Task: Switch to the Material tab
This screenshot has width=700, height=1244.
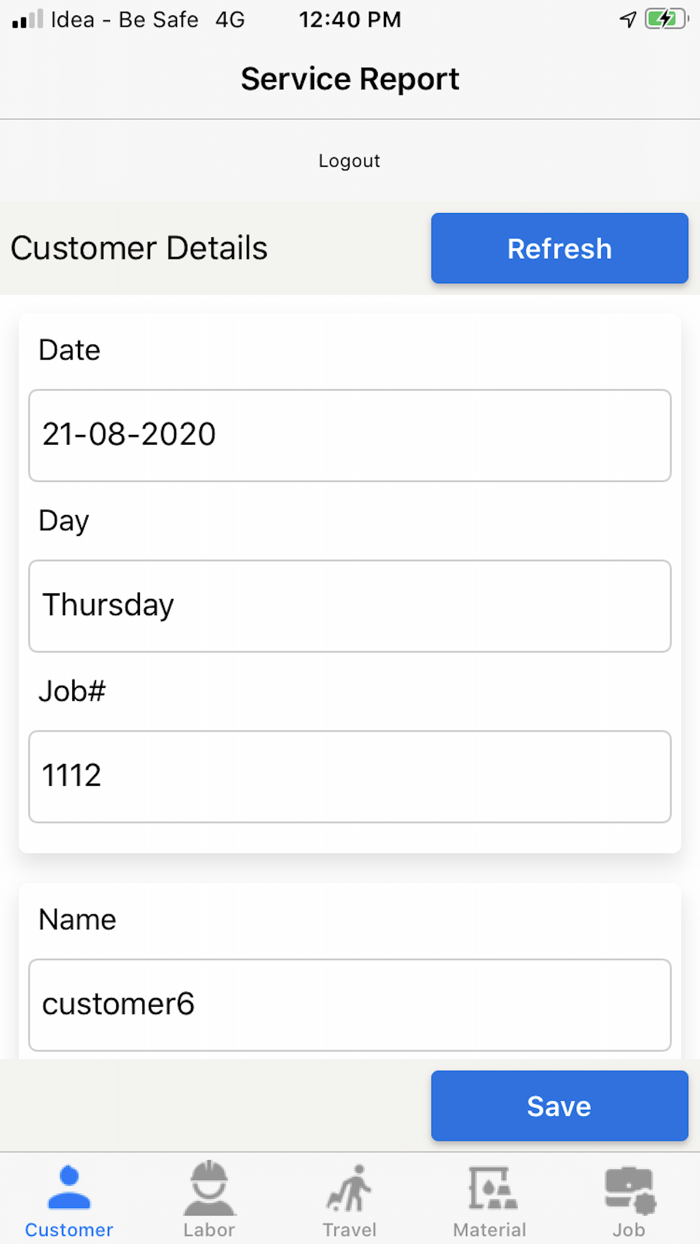Action: coord(489,1200)
